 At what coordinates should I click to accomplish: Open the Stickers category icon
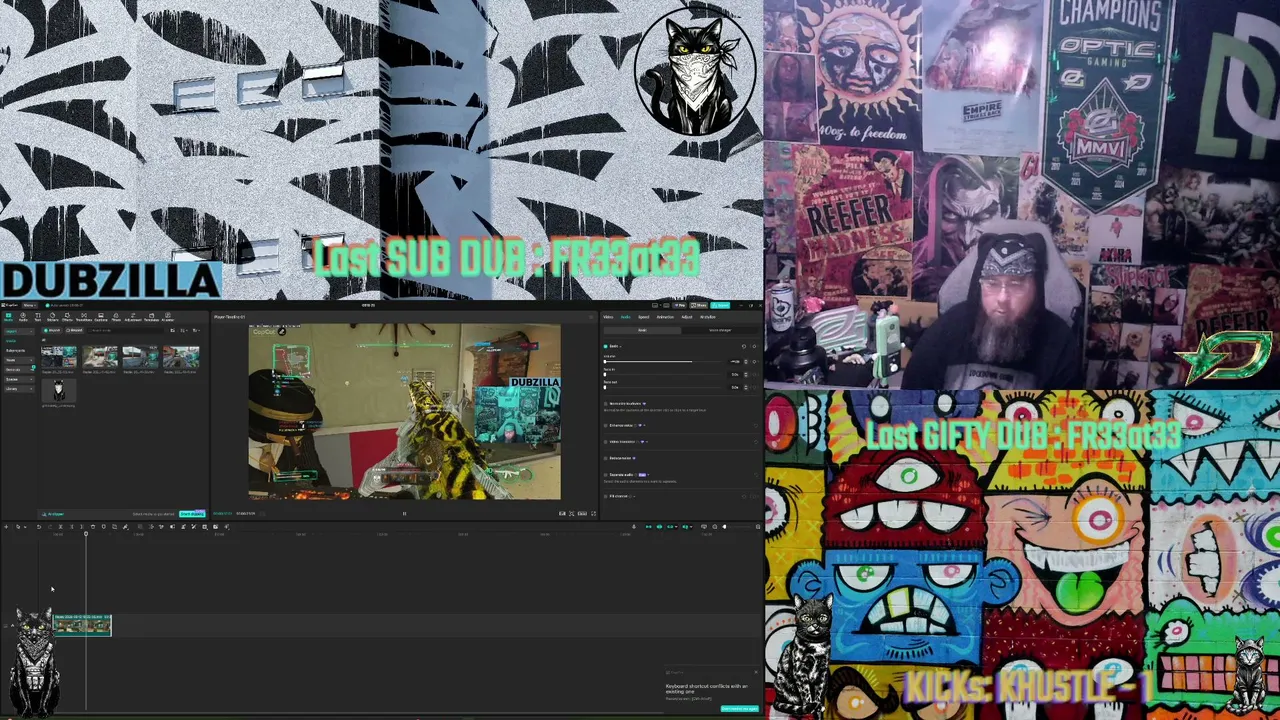click(x=53, y=318)
